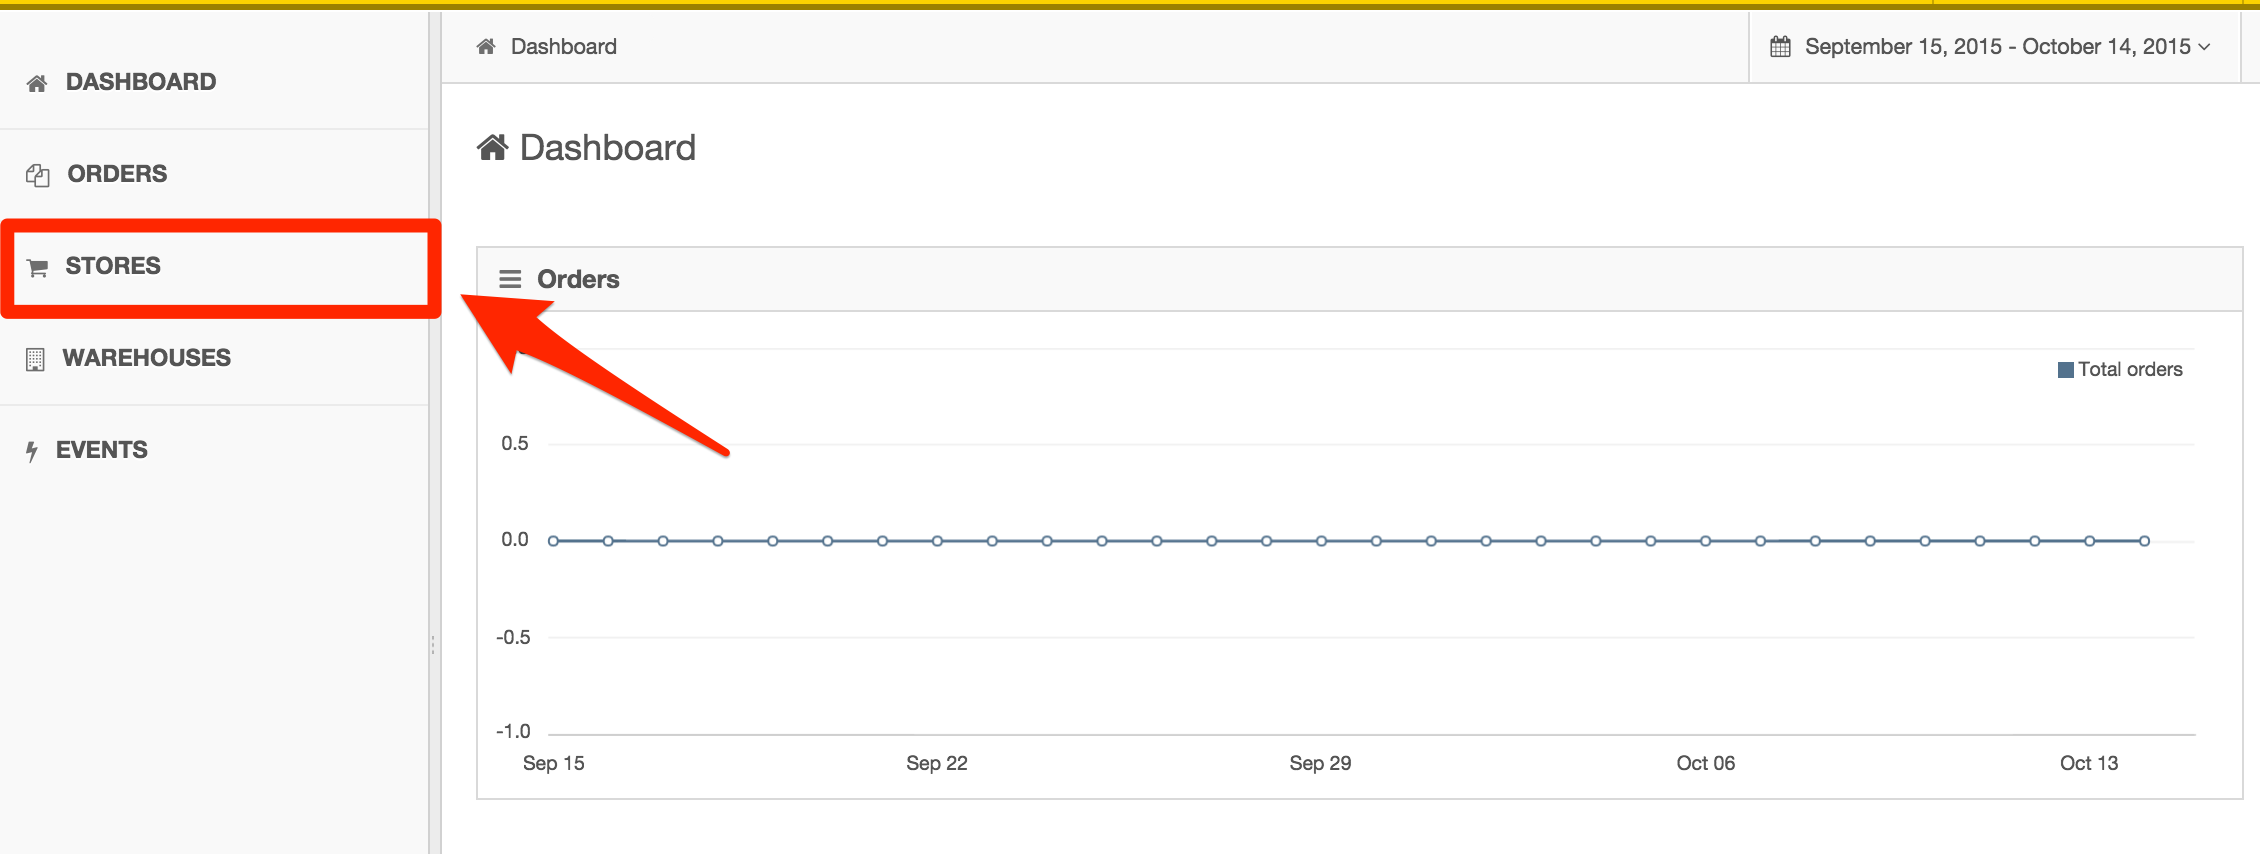Click the shopping cart icon beside STORES

[x=38, y=267]
